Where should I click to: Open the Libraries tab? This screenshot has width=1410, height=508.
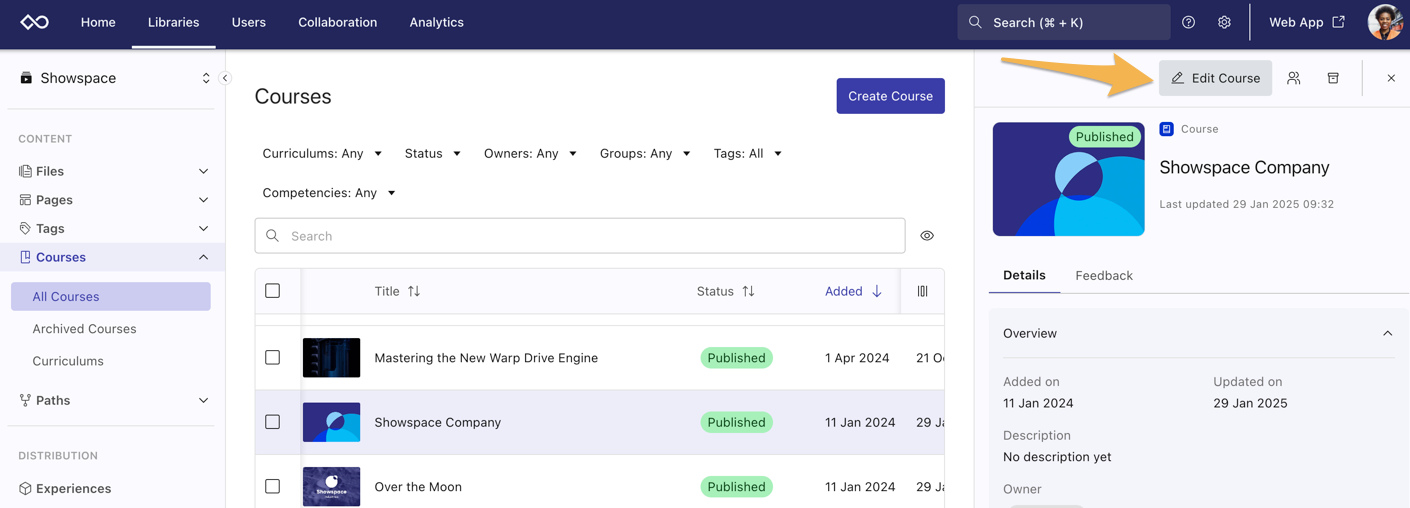click(174, 22)
